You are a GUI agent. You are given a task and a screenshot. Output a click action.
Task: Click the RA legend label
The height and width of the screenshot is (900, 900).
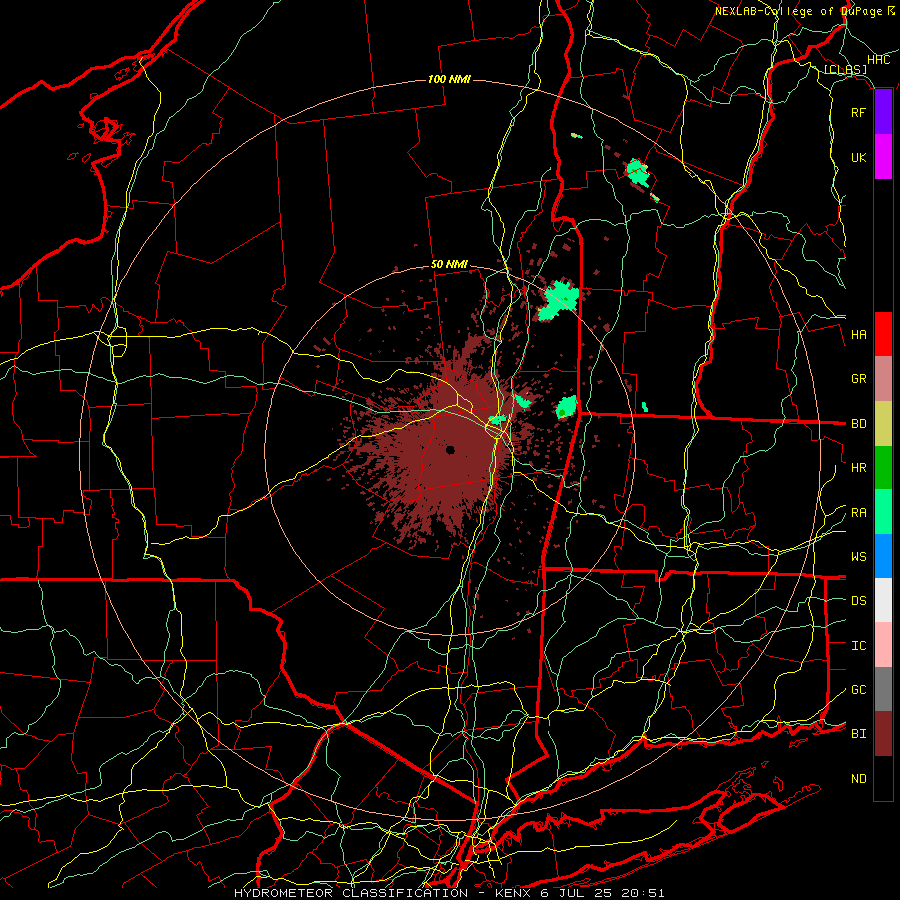pyautogui.click(x=858, y=513)
